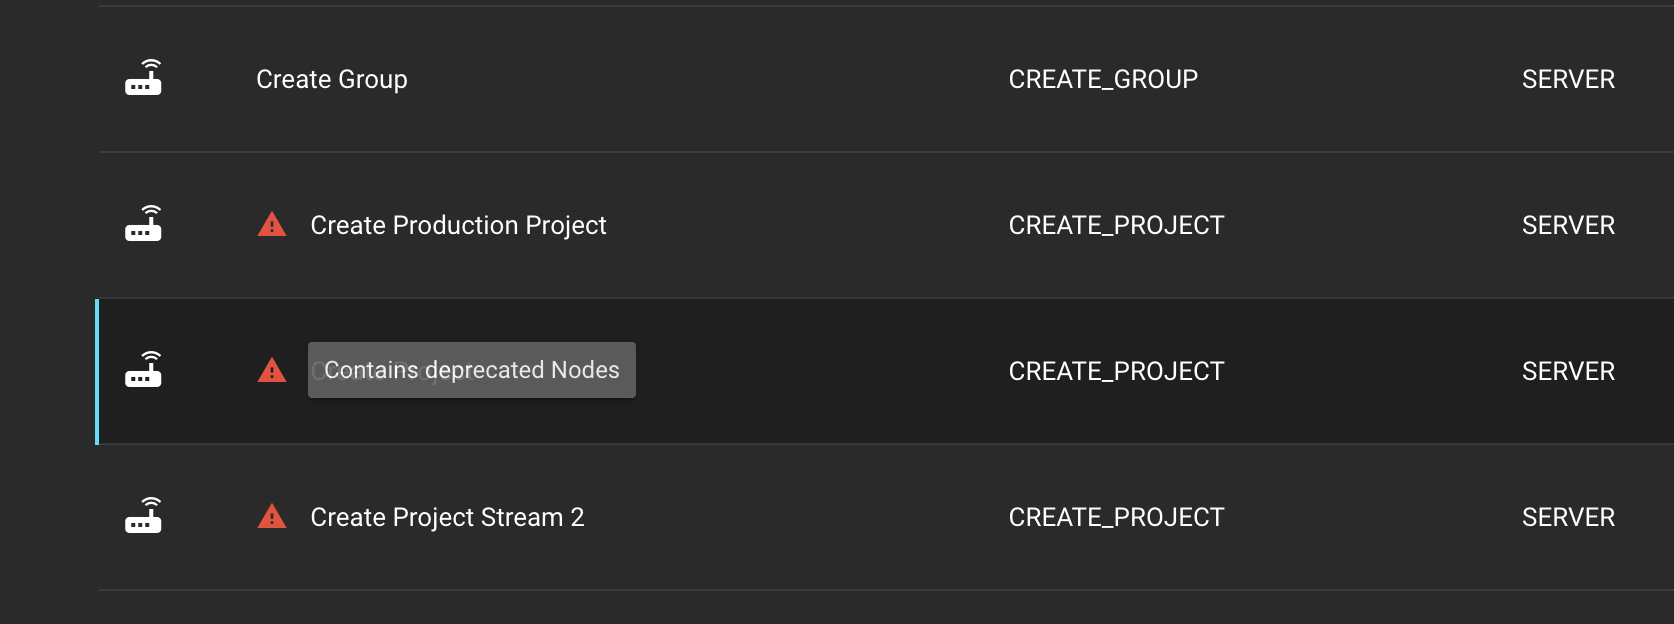Click the server icon beside Create Group

[x=143, y=78]
